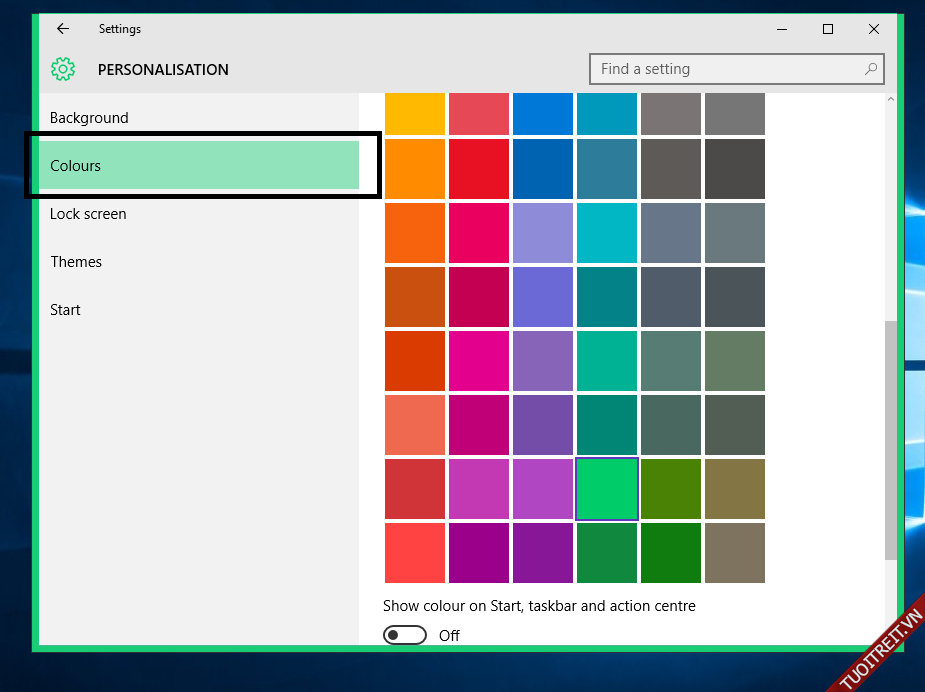The width and height of the screenshot is (925, 692).
Task: Pick the bright cyan colour swatch
Action: pyautogui.click(x=607, y=233)
